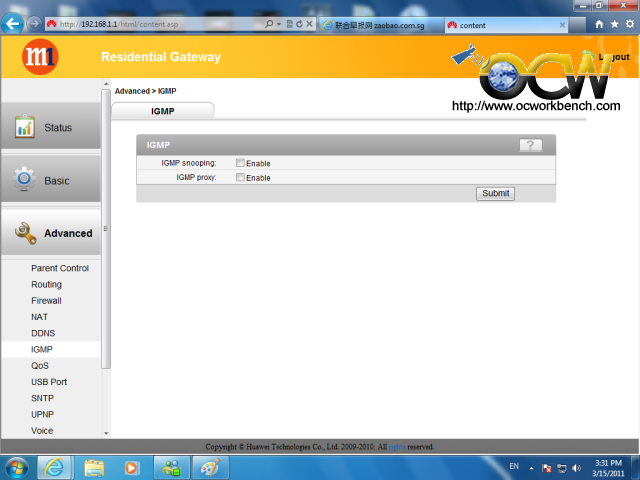640x480 pixels.
Task: Enable IGMP proxy checkbox
Action: tap(240, 177)
